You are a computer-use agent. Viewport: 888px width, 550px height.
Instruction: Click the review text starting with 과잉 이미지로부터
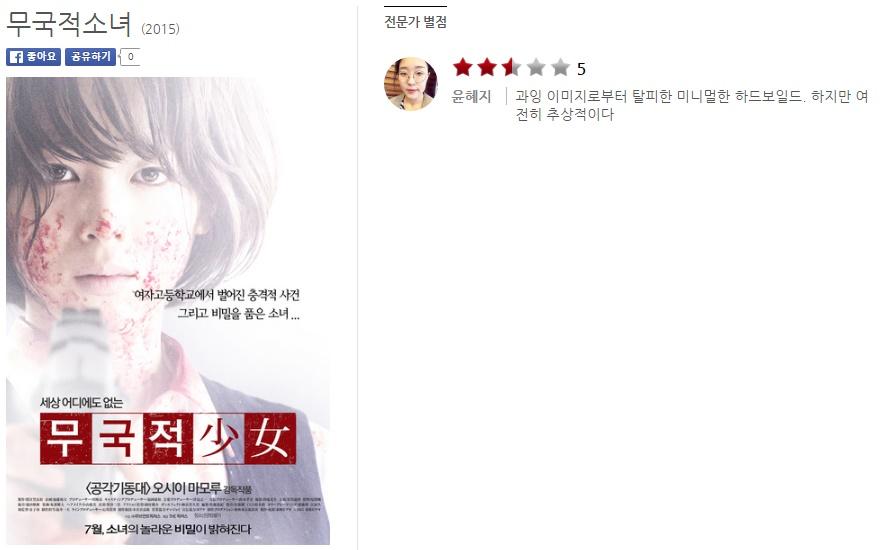tap(691, 105)
